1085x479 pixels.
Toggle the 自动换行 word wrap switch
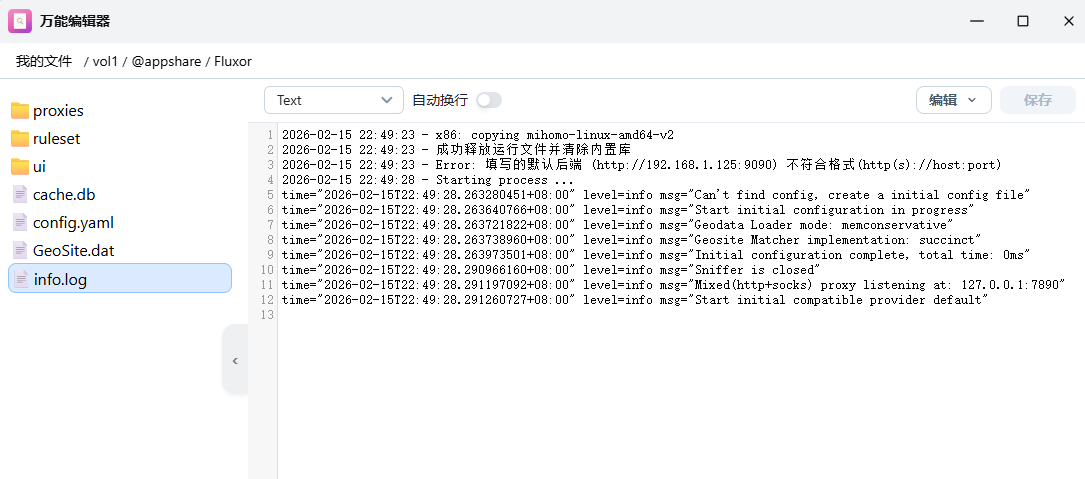click(x=489, y=100)
